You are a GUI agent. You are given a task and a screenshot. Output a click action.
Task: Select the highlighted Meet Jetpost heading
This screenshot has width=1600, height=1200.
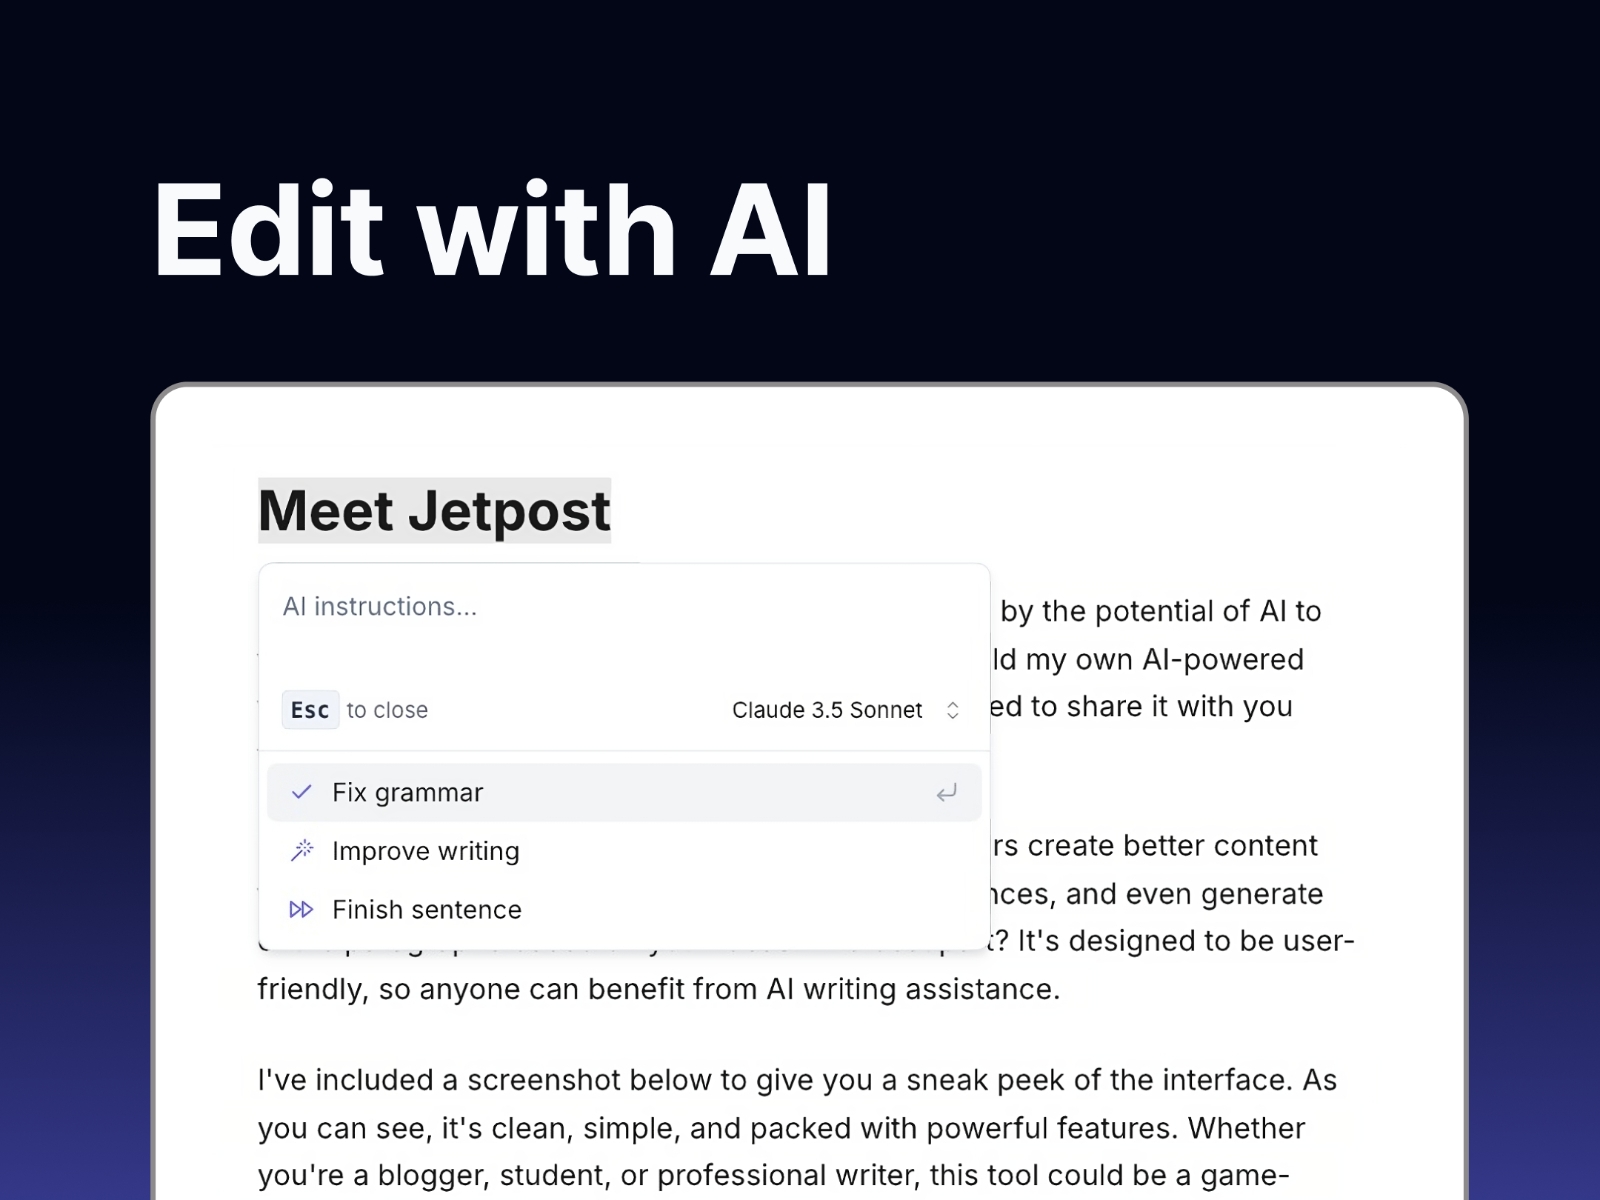(x=434, y=511)
